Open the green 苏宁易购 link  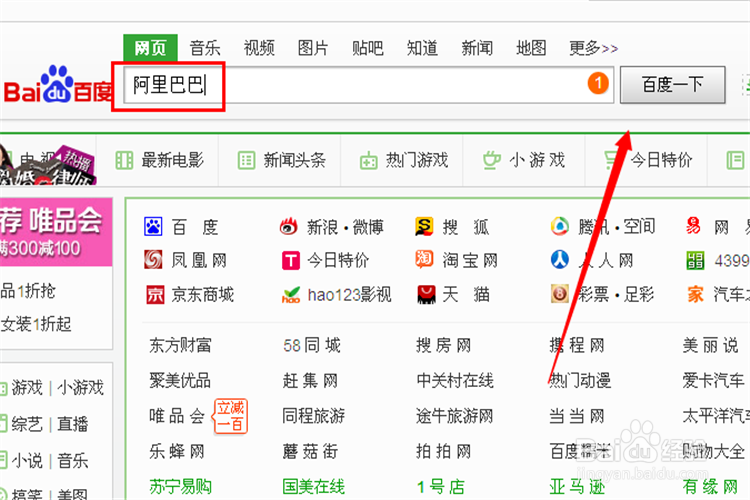[180, 487]
